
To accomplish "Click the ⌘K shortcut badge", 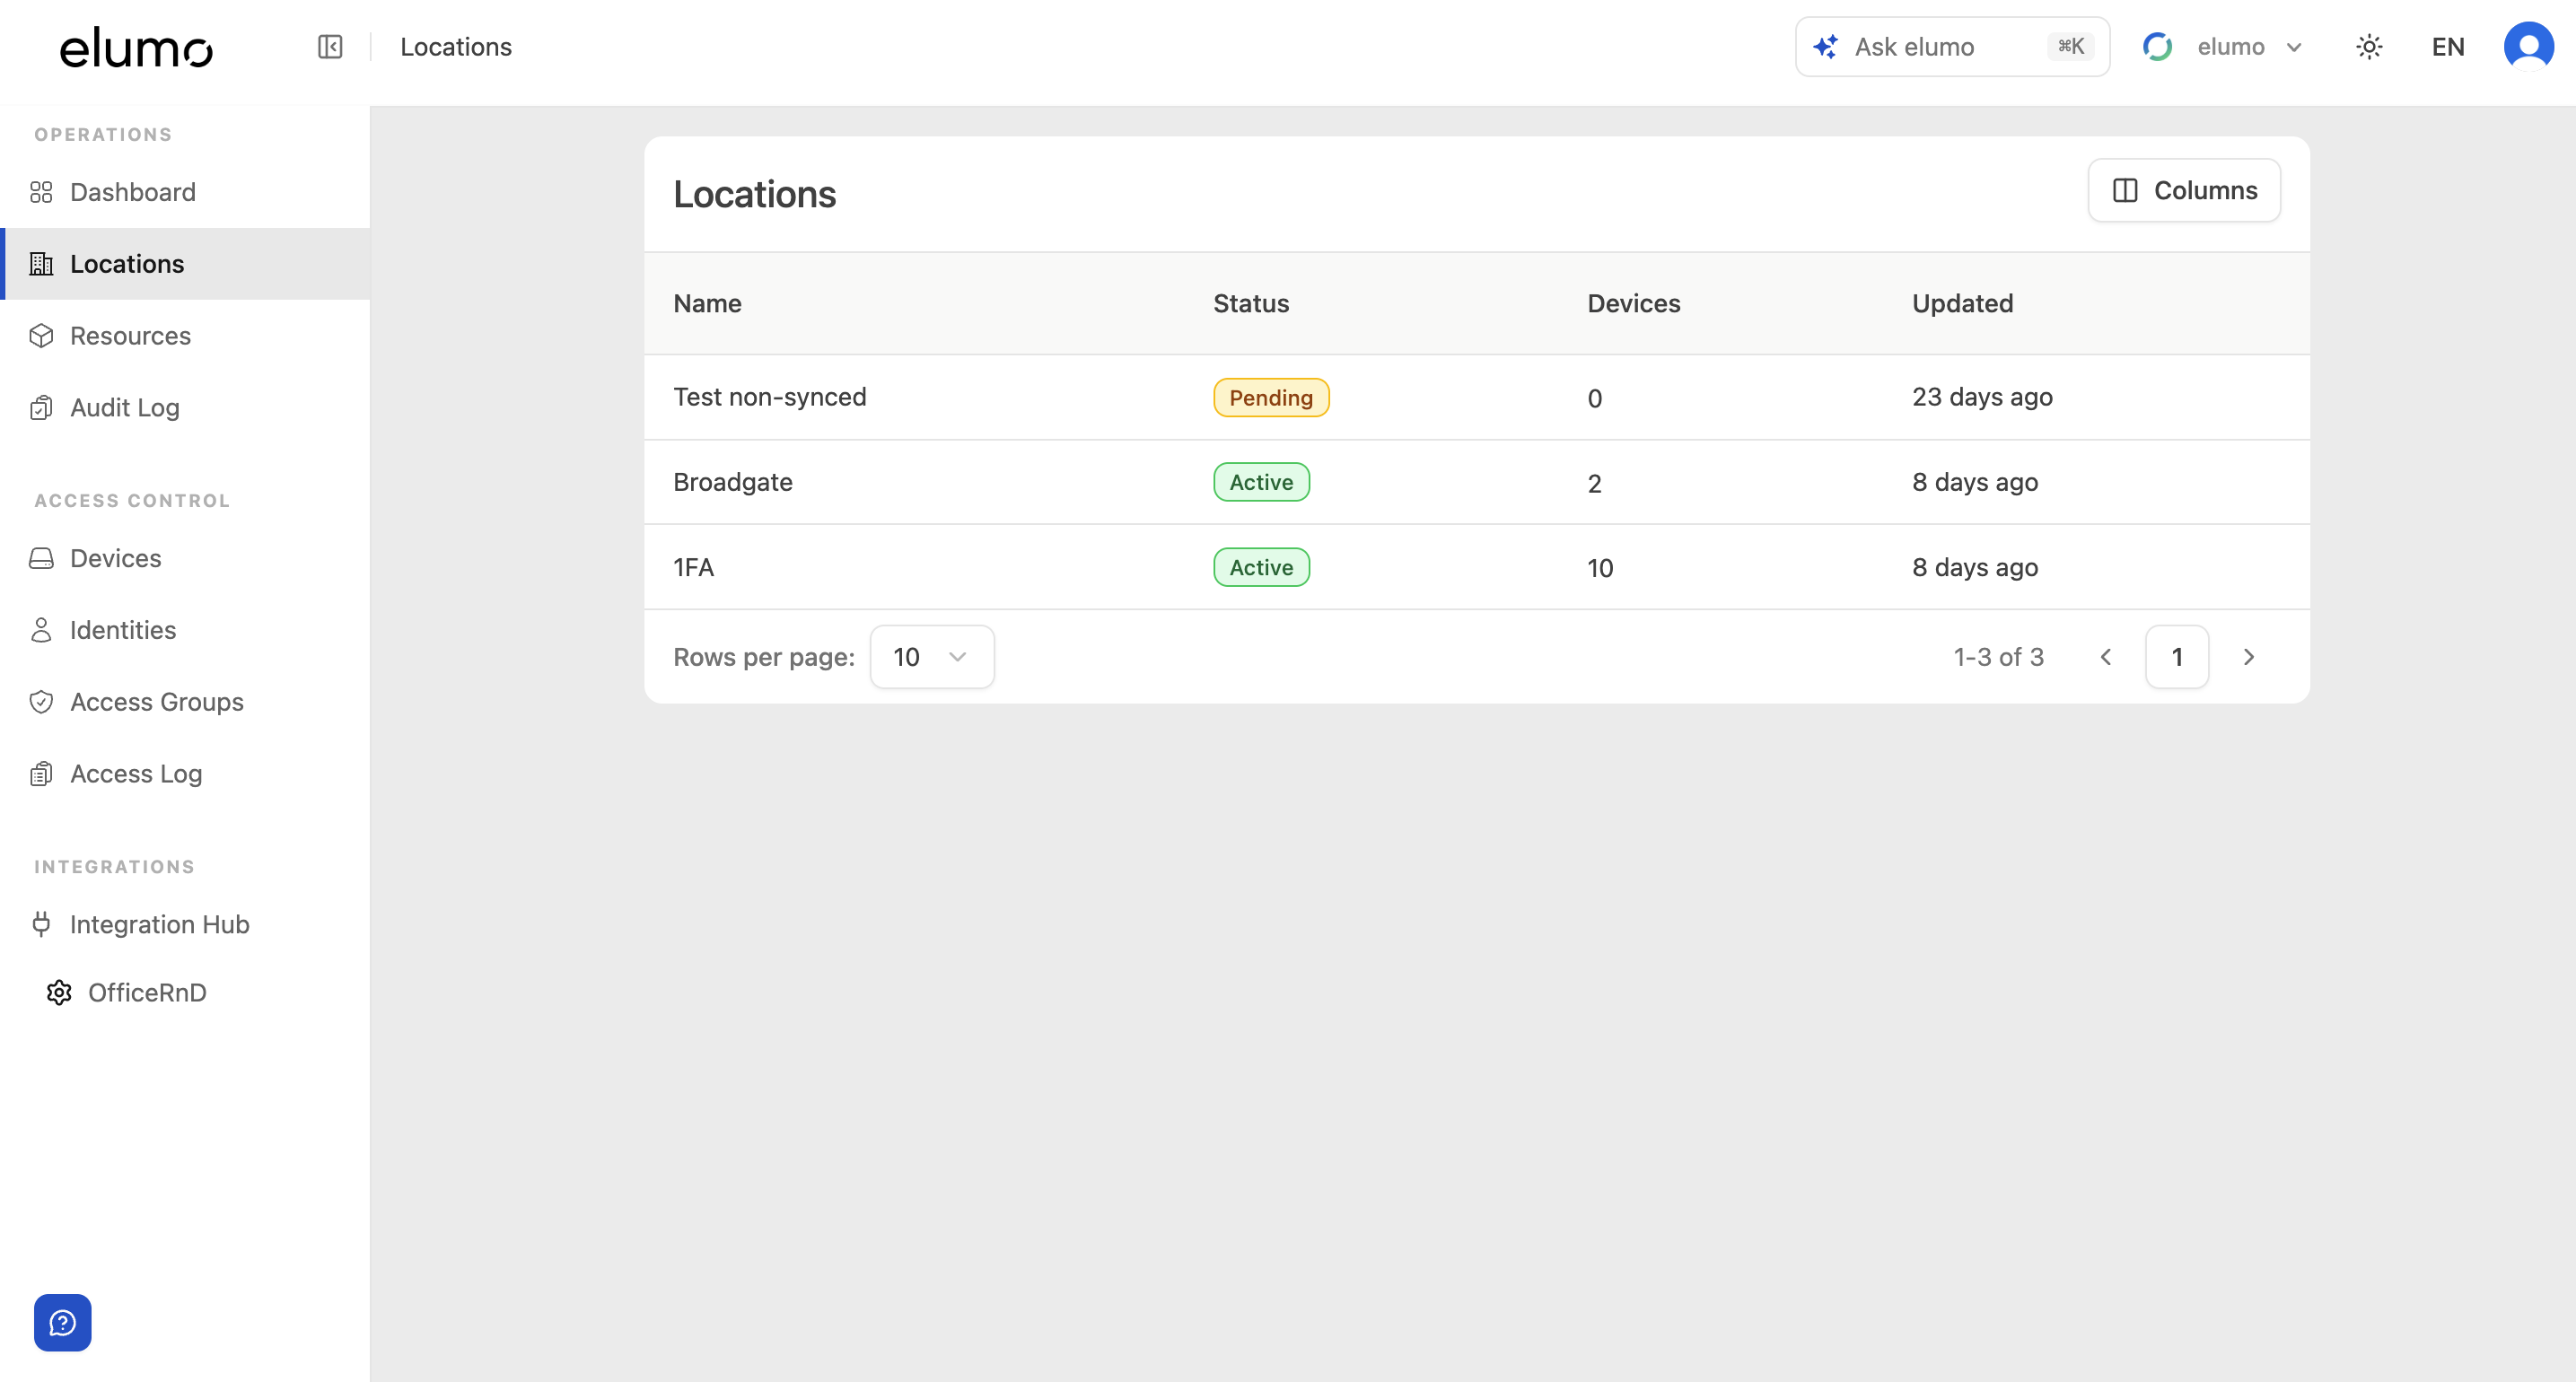I will coord(2071,46).
